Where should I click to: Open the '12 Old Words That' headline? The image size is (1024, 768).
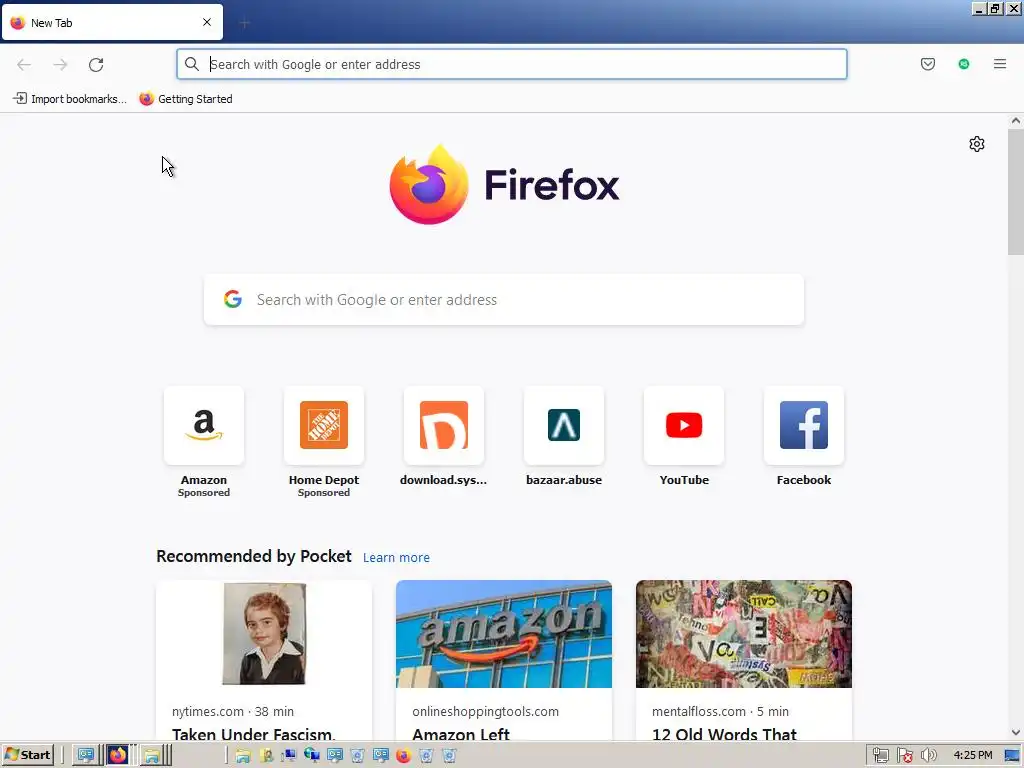(724, 734)
